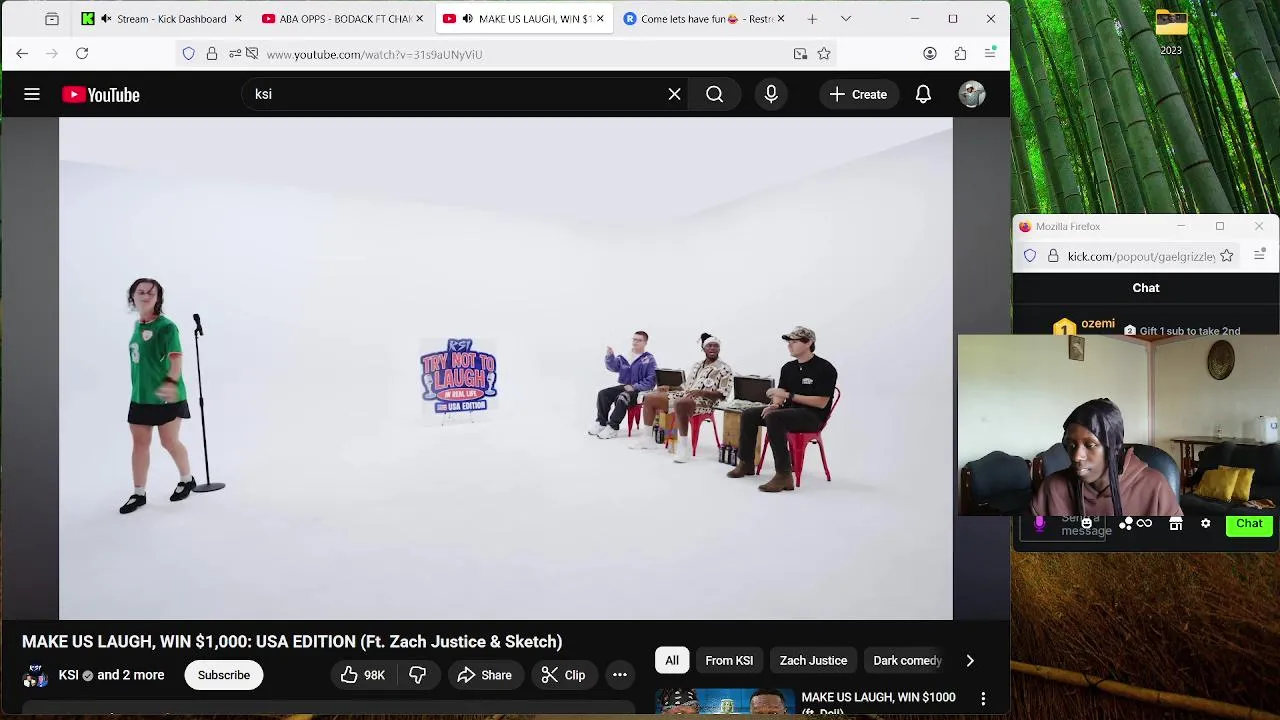The width and height of the screenshot is (1280, 720).
Task: Open the tracking protection shield in the YouTube address bar
Action: (x=188, y=54)
